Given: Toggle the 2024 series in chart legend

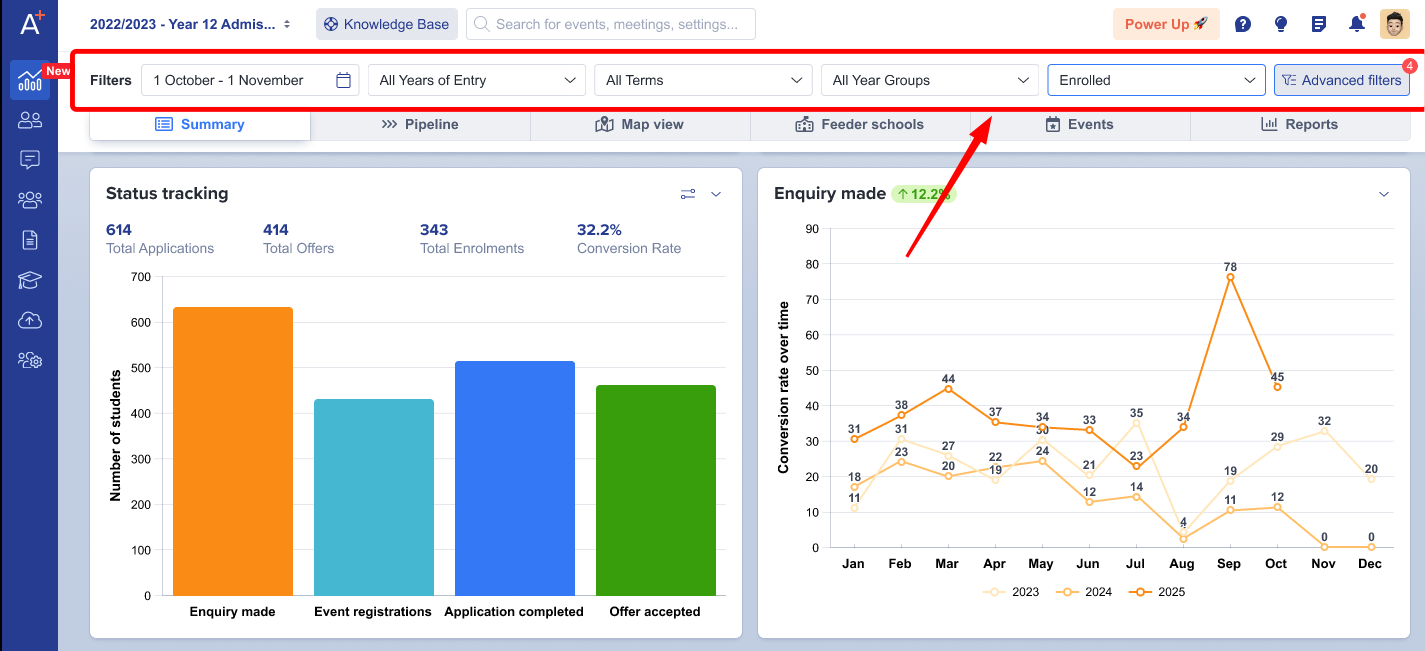Looking at the screenshot, I should [x=1084, y=592].
